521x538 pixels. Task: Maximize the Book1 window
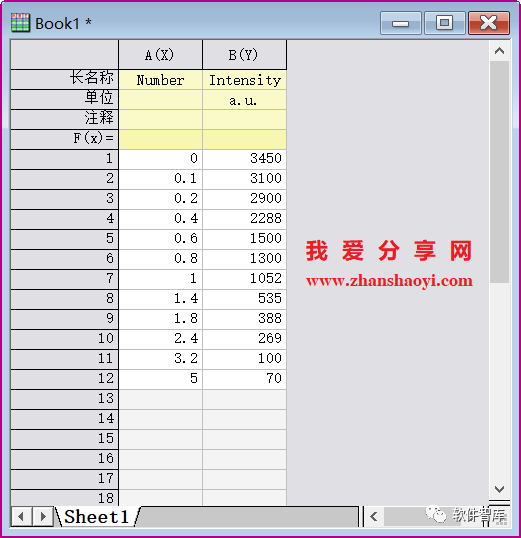444,23
